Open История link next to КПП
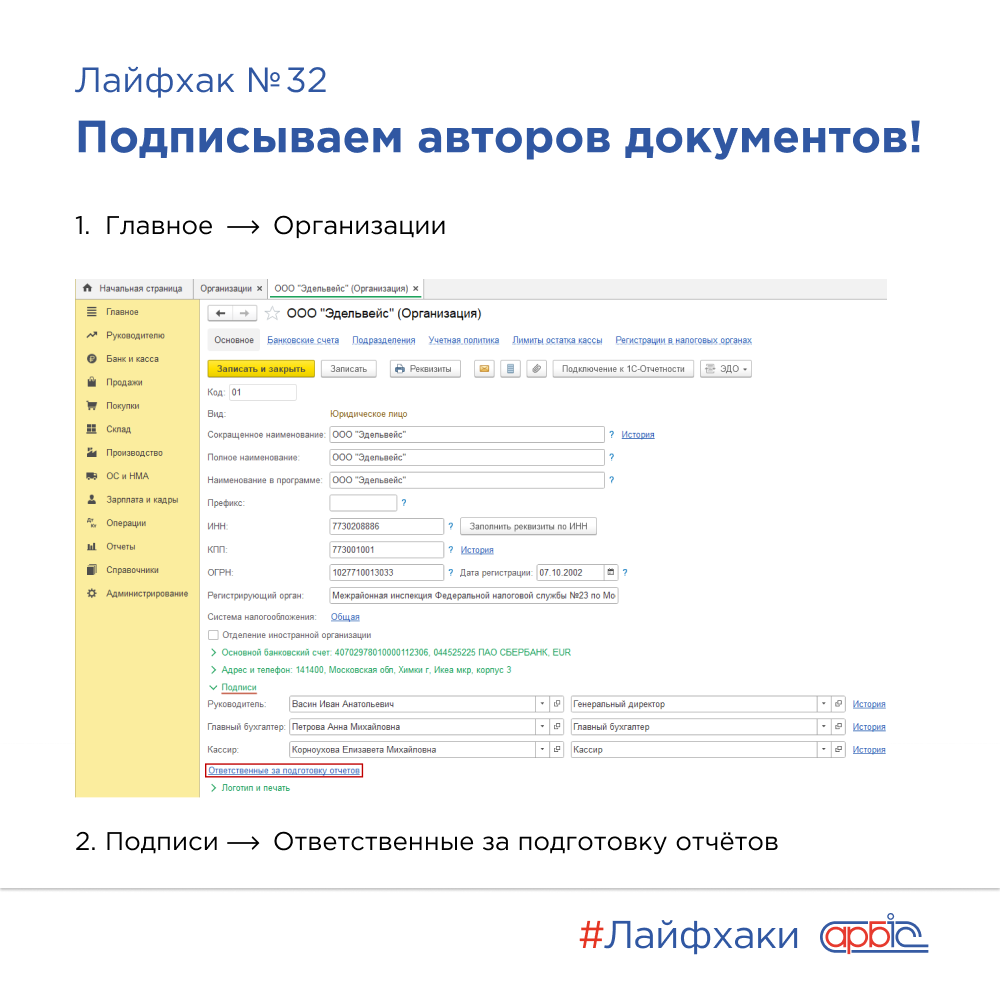The width and height of the screenshot is (1000, 1000). click(477, 550)
